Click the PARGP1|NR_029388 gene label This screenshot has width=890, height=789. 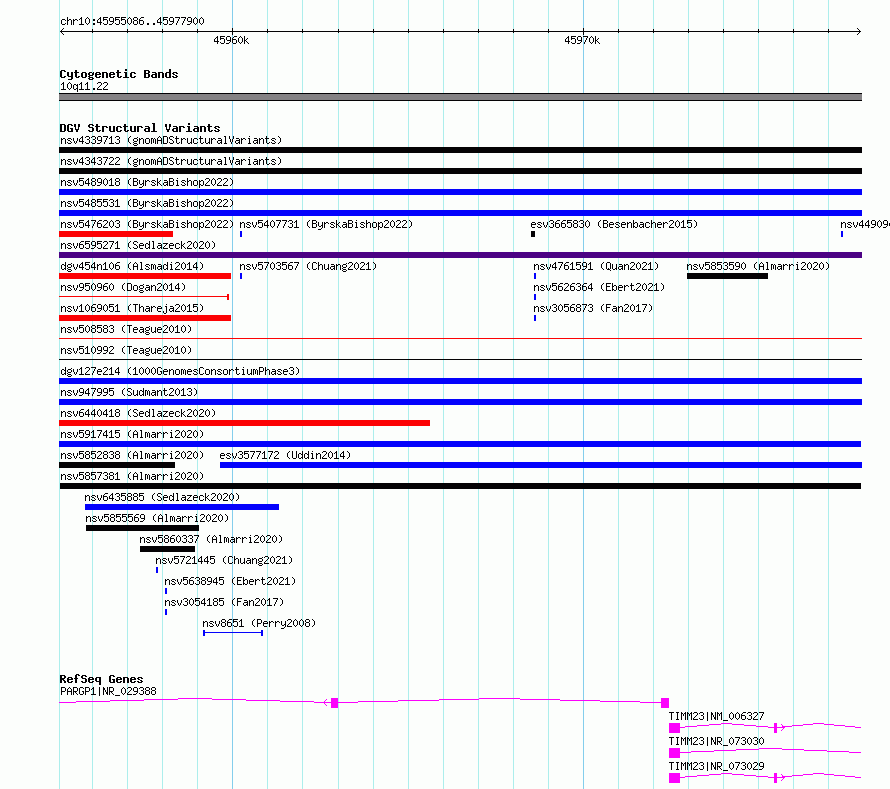[x=108, y=691]
